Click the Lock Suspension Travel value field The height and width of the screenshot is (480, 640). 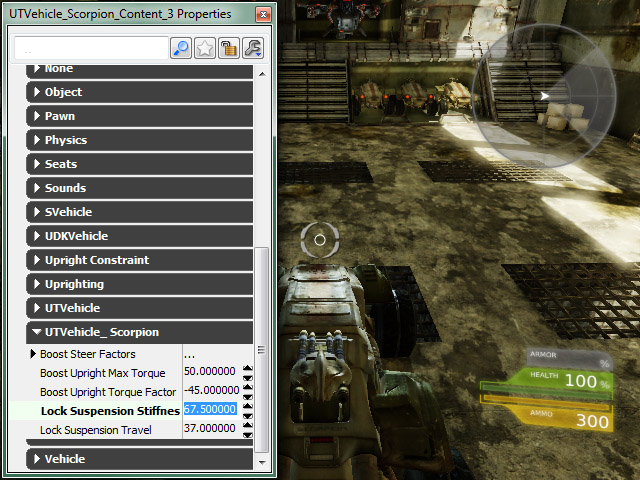point(211,429)
